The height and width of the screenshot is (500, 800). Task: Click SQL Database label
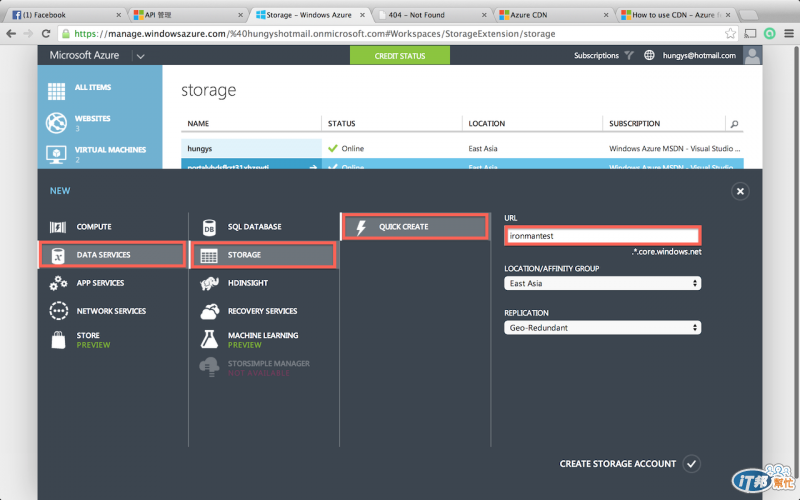(x=255, y=227)
